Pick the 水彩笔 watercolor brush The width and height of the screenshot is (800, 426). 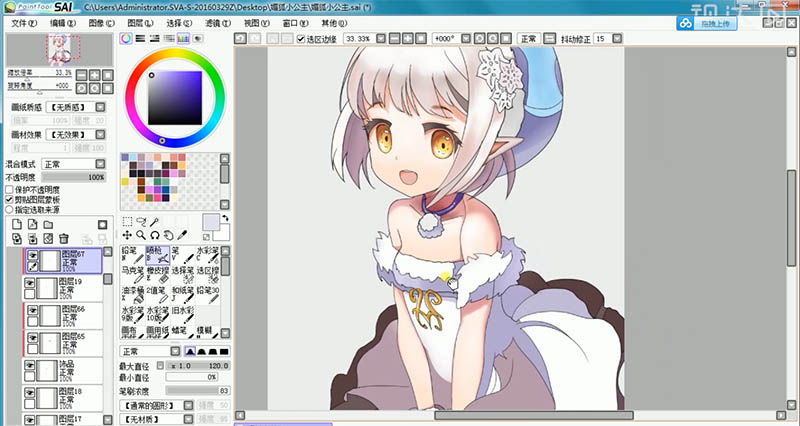click(208, 254)
